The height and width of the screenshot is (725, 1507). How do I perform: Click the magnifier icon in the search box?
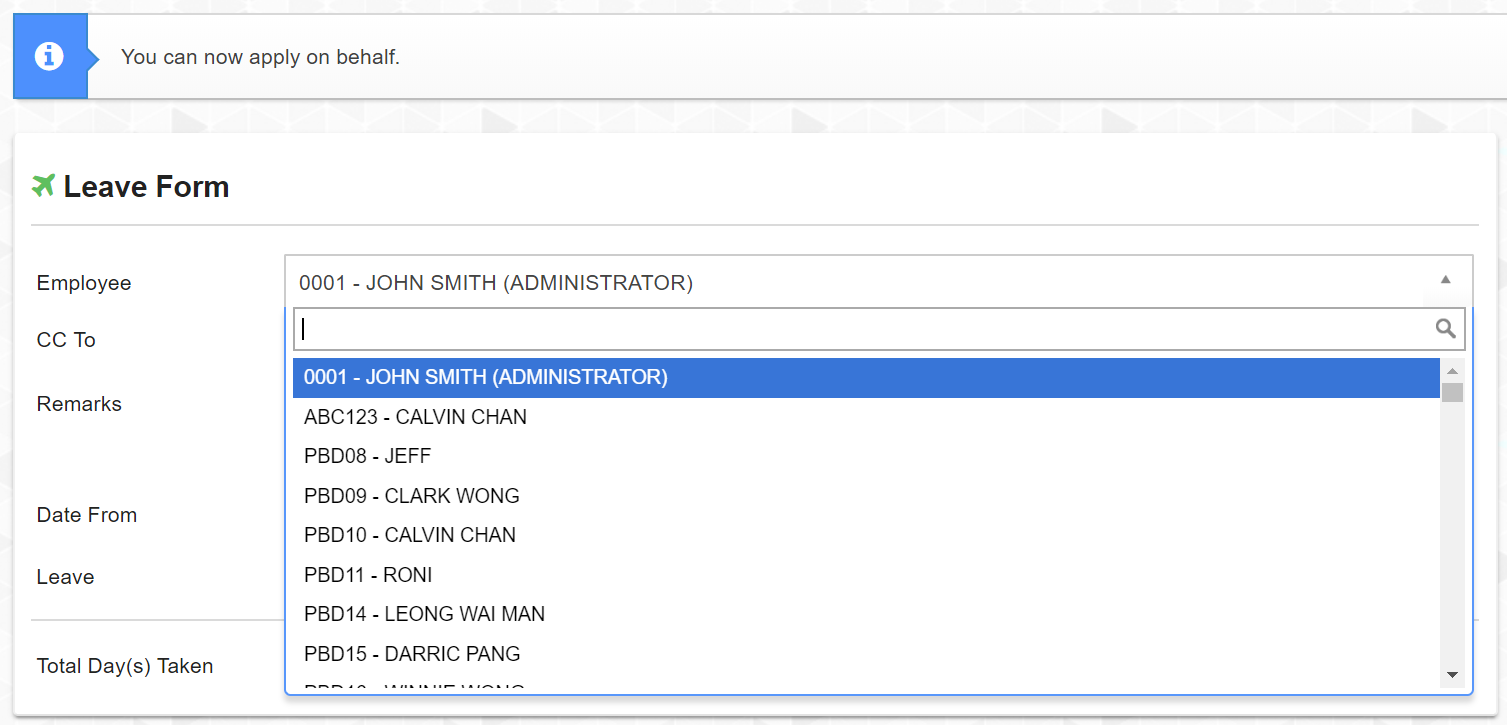tap(1445, 328)
